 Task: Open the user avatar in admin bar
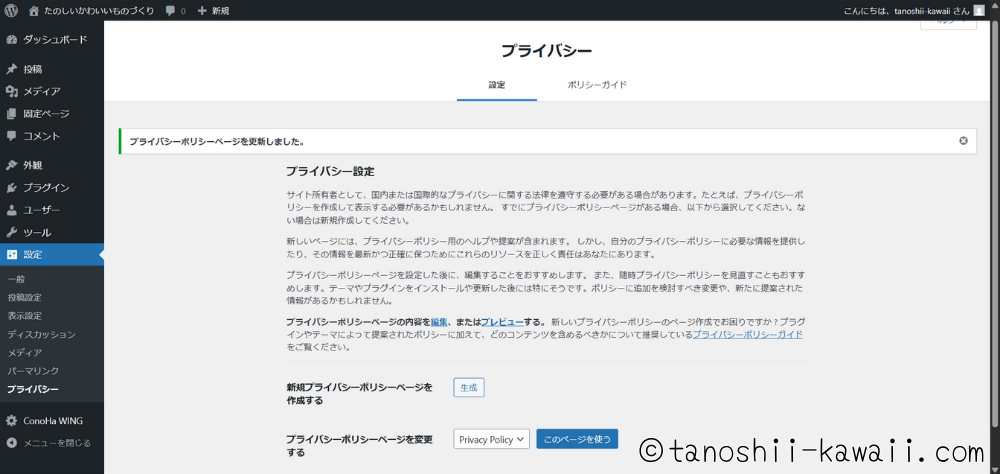pyautogui.click(x=979, y=10)
